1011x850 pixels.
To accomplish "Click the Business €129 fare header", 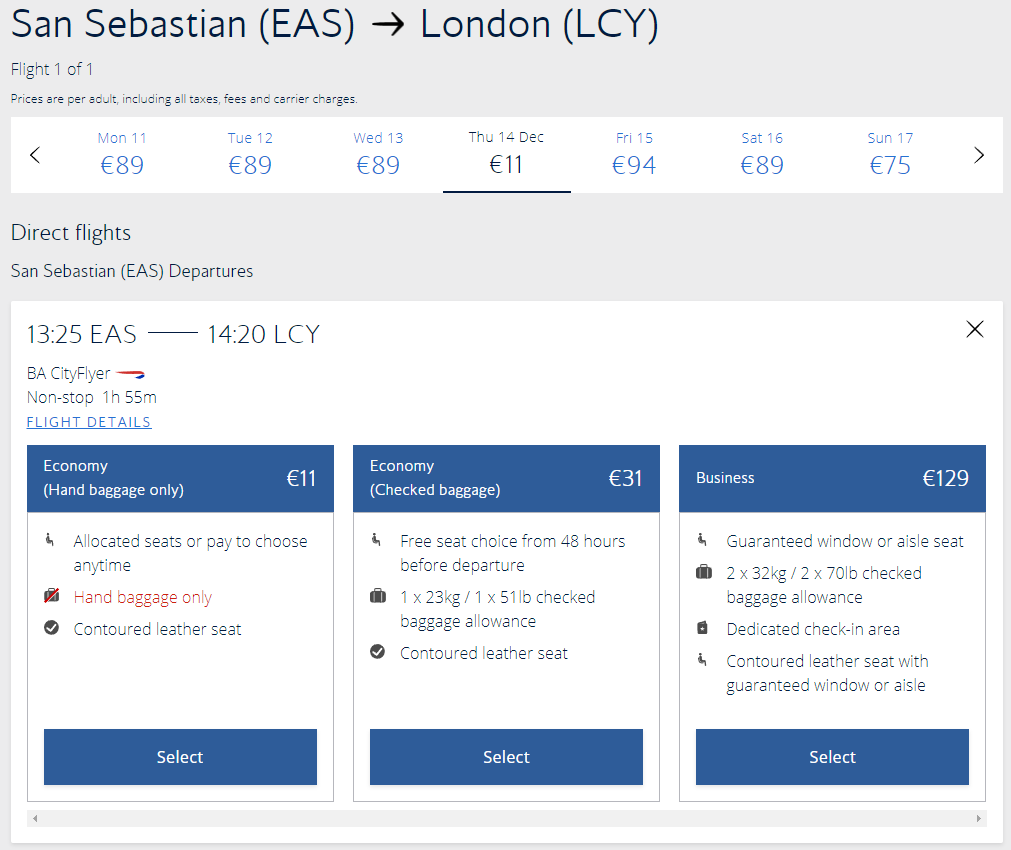I will (832, 479).
